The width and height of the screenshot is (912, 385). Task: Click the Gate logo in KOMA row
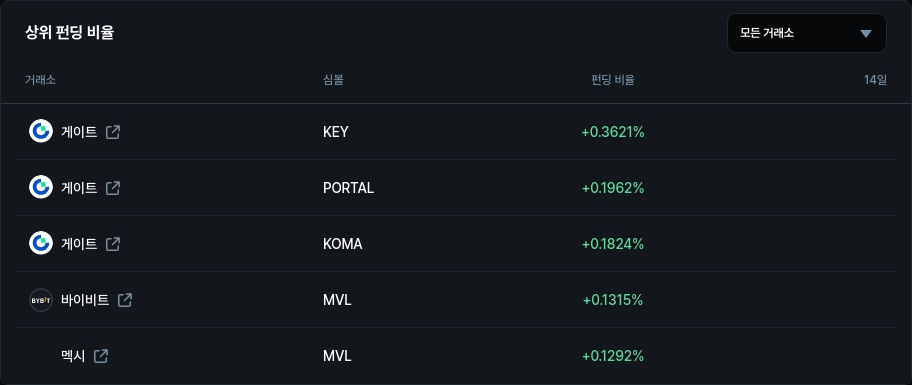click(x=41, y=243)
